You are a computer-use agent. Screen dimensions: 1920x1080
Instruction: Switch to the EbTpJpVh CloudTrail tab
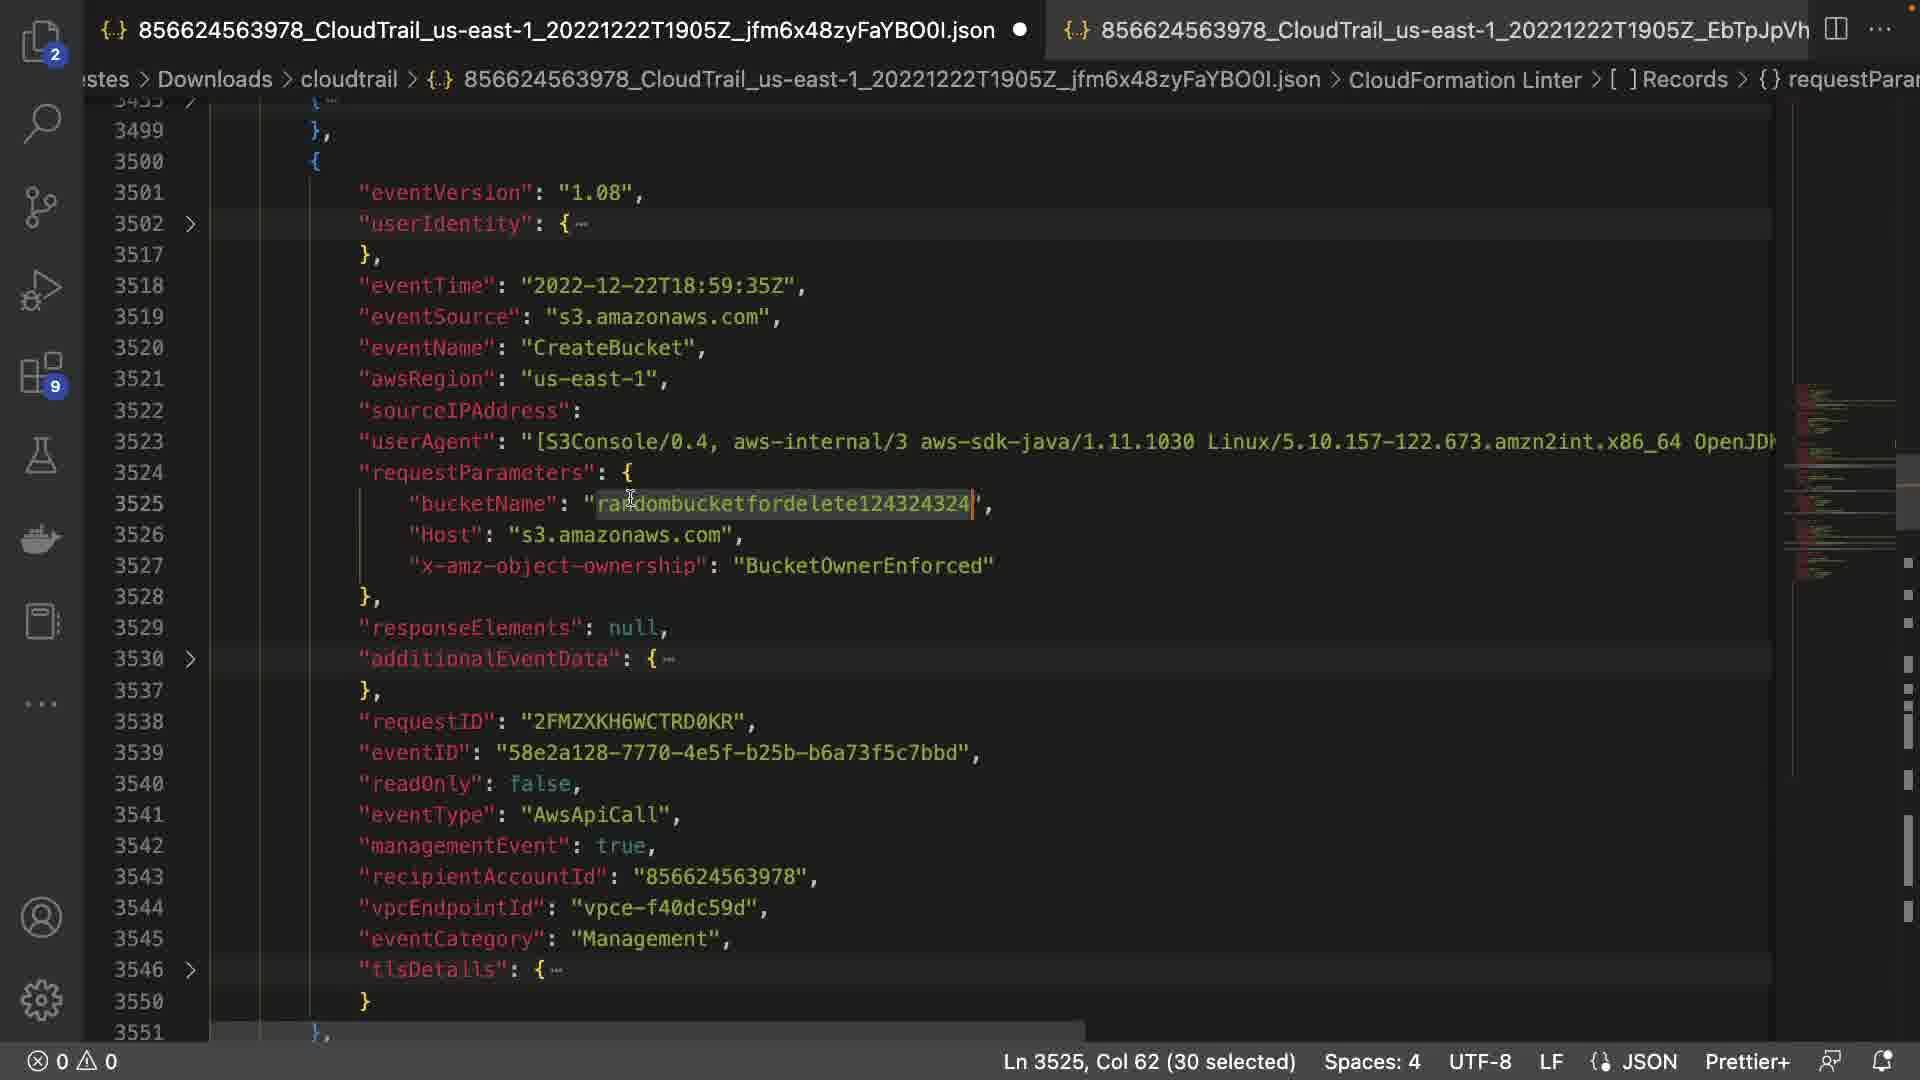pyautogui.click(x=1440, y=30)
